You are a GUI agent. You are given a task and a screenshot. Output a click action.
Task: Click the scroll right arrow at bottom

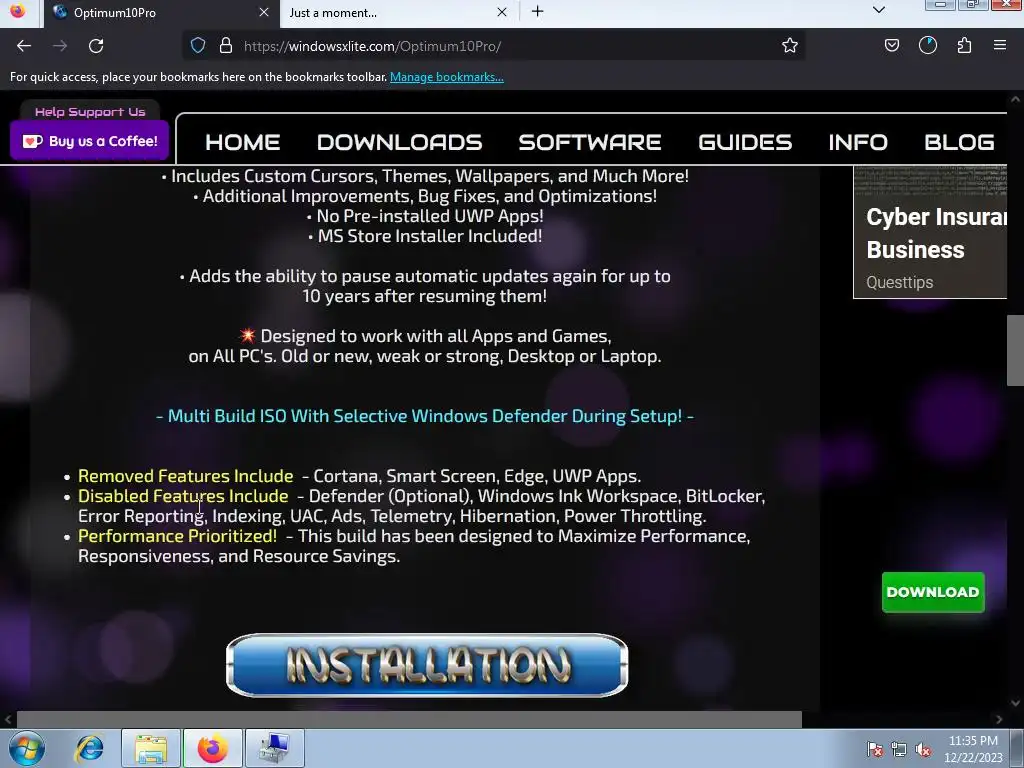click(999, 720)
